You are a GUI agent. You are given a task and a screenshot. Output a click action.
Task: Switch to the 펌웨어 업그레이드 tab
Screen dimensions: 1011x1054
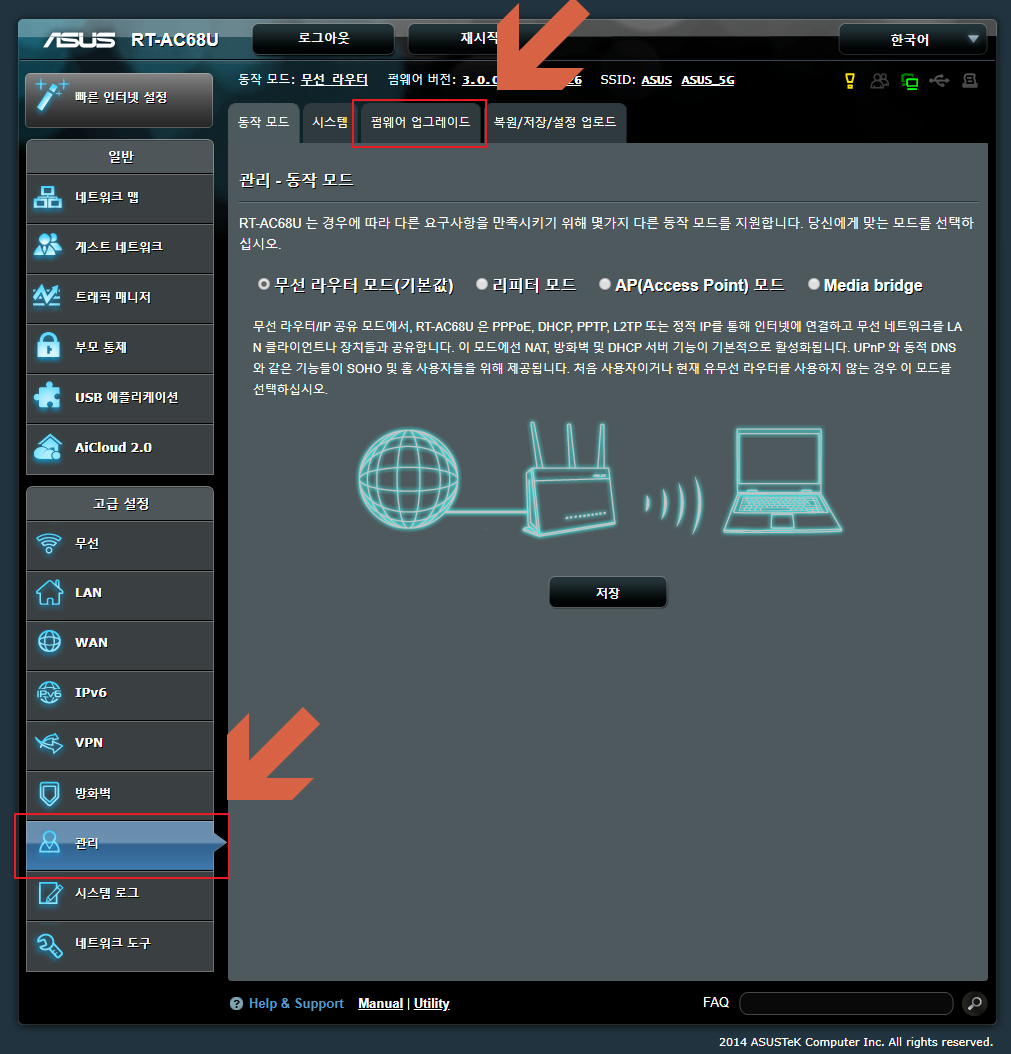[x=420, y=122]
